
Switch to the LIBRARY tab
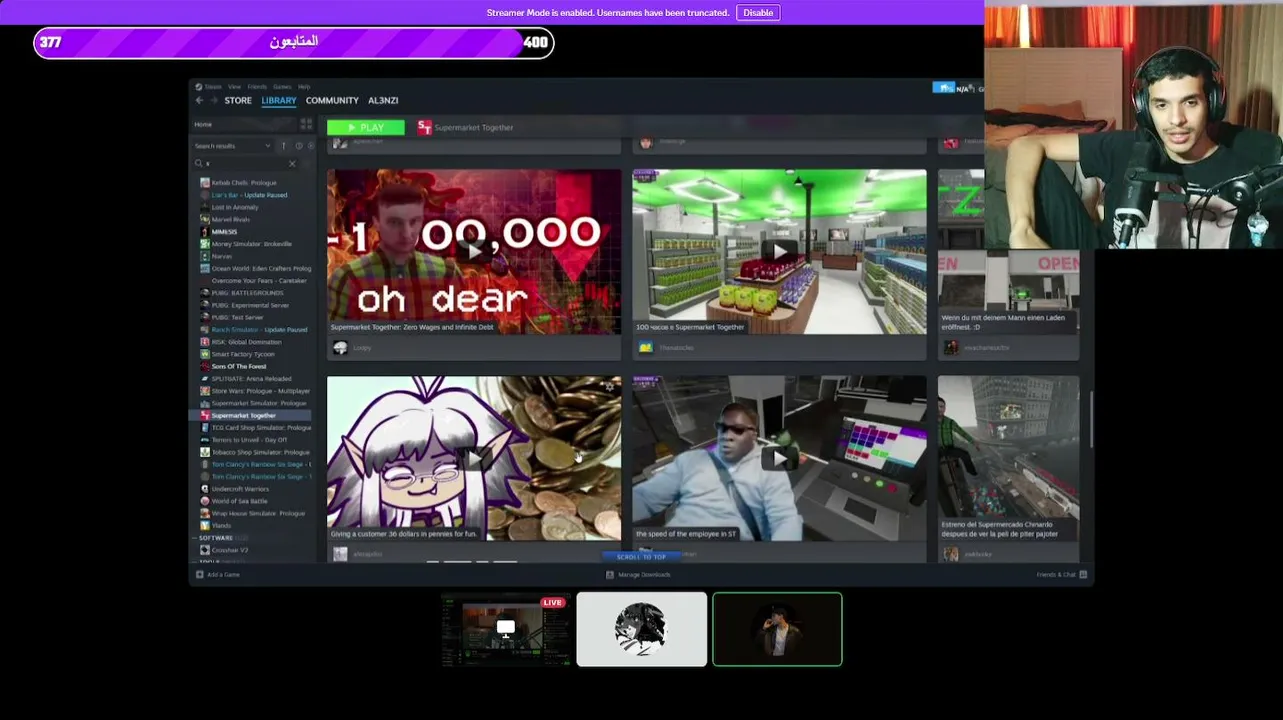click(x=279, y=101)
